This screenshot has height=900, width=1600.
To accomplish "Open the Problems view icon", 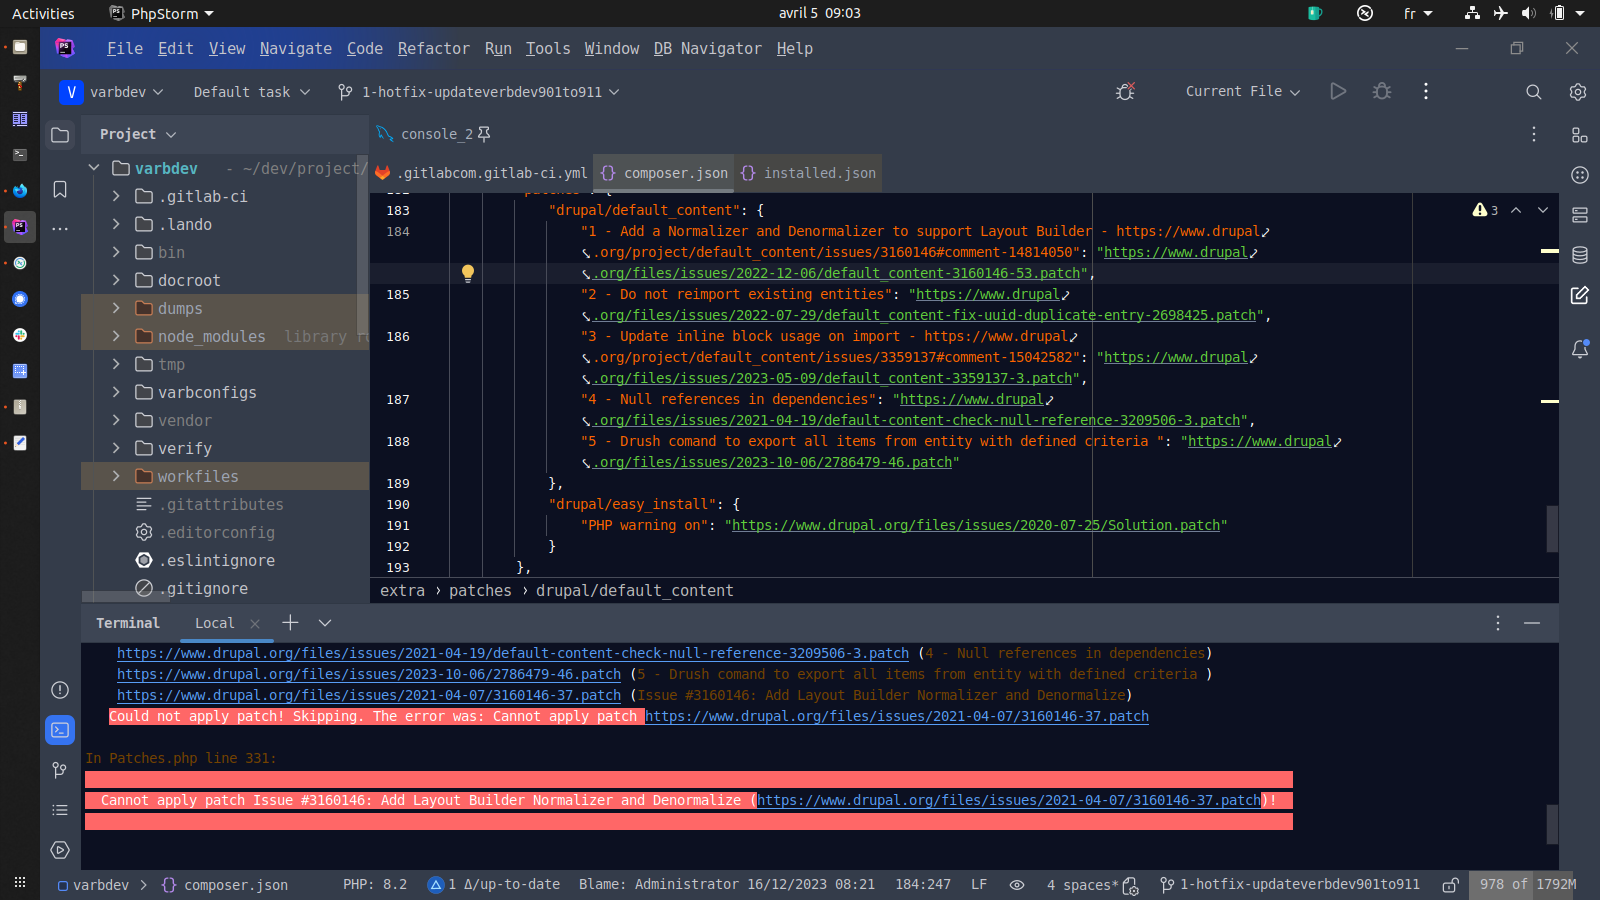I will click(x=59, y=690).
